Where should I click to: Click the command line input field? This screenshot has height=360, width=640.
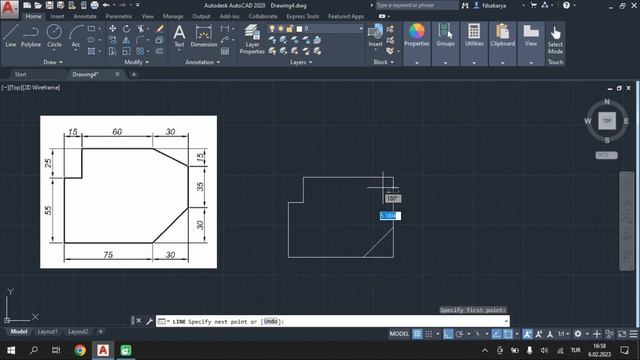(333, 321)
